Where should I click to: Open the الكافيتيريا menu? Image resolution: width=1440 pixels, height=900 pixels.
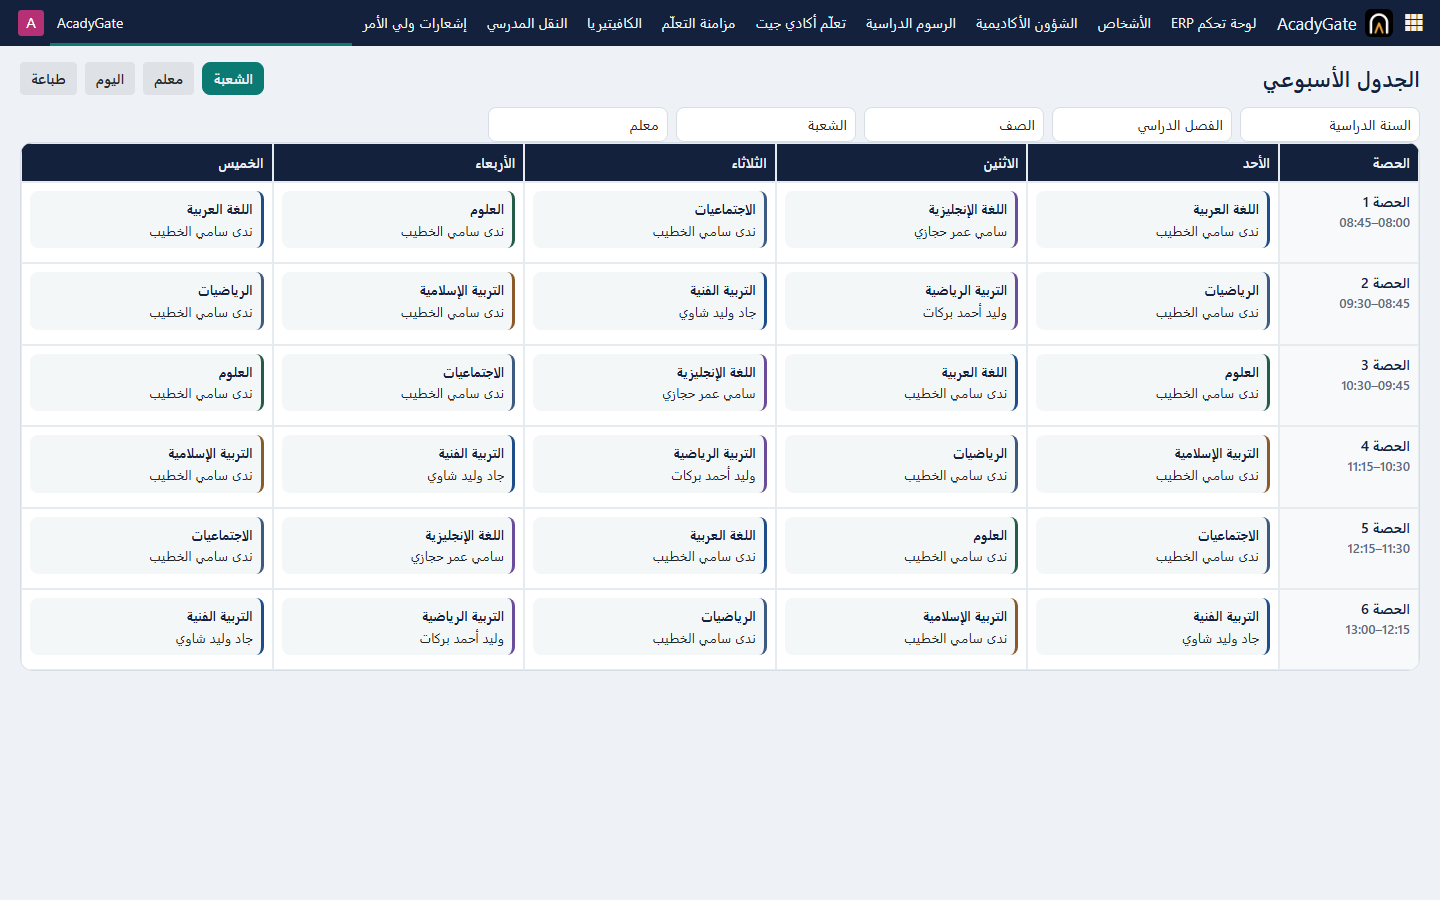[614, 23]
